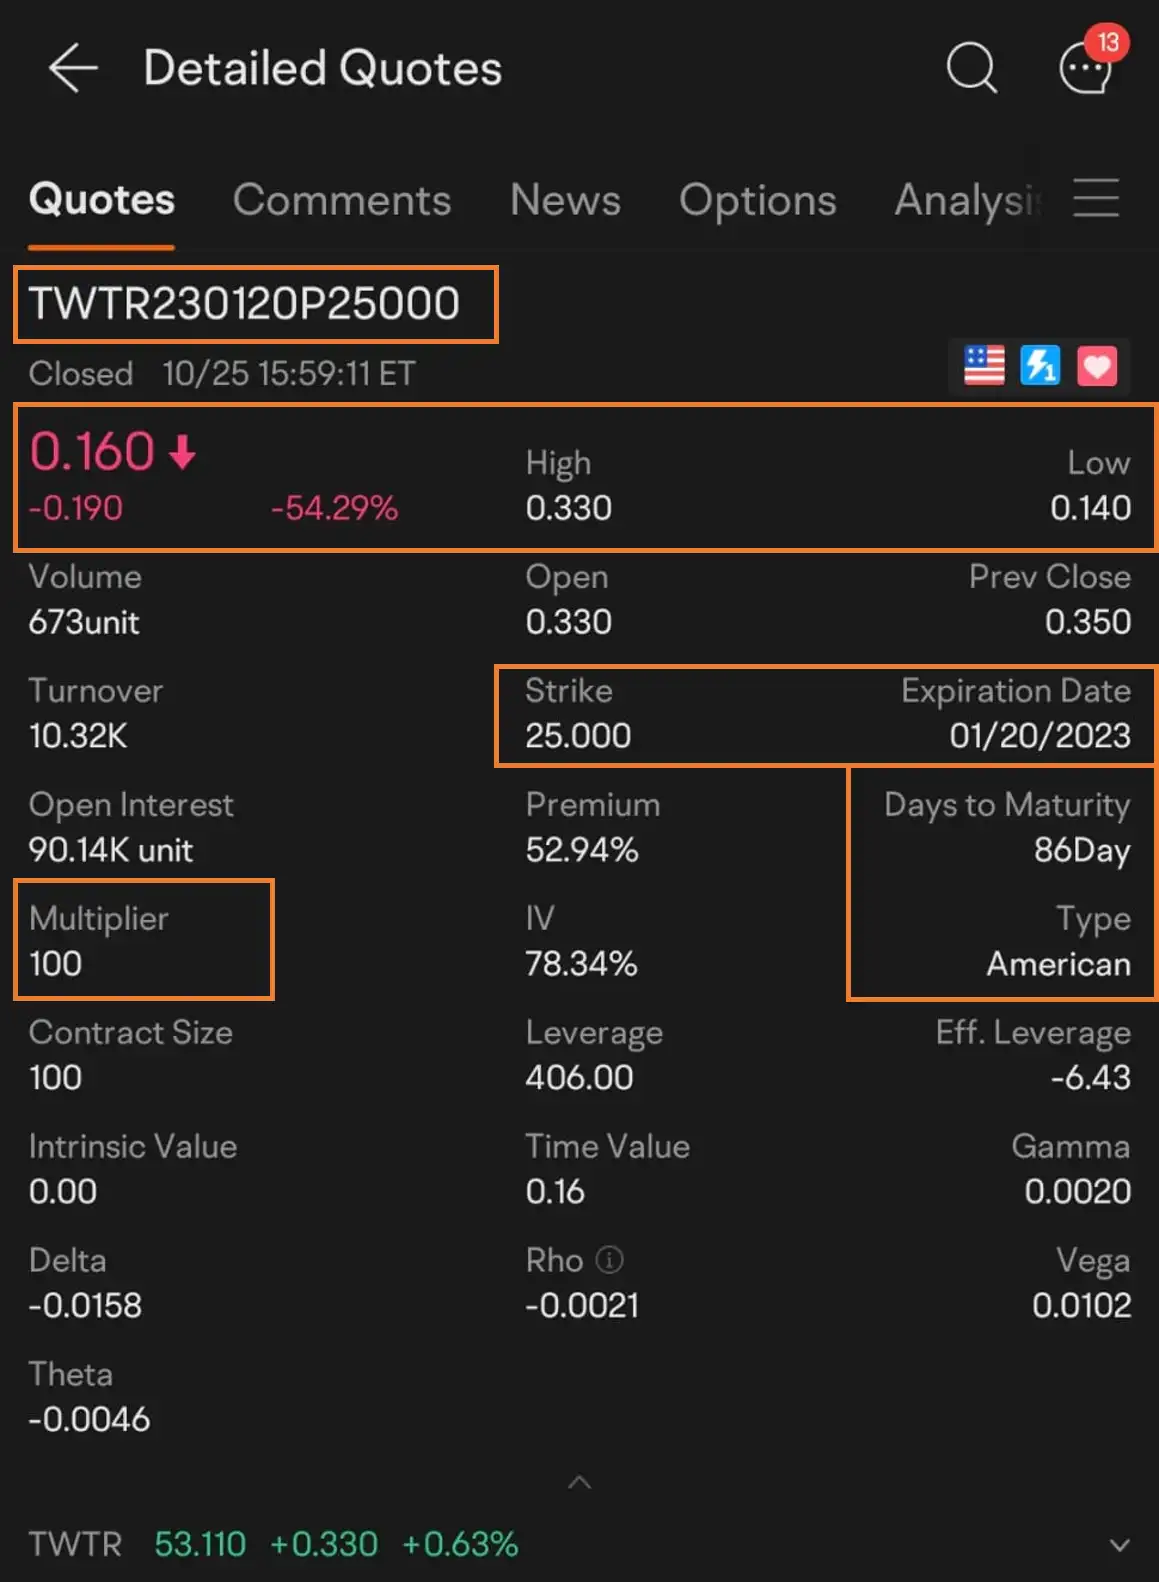Tap the Strike 25.000 field
1159x1582 pixels.
[578, 714]
